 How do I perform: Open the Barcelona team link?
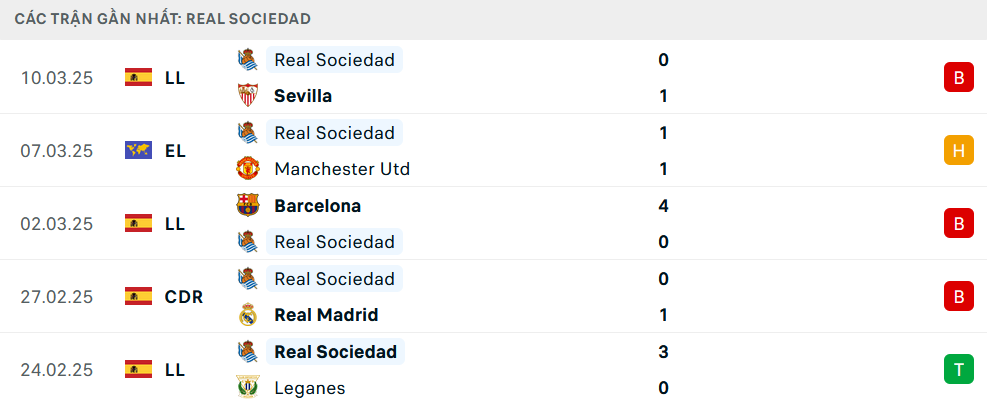click(x=317, y=206)
